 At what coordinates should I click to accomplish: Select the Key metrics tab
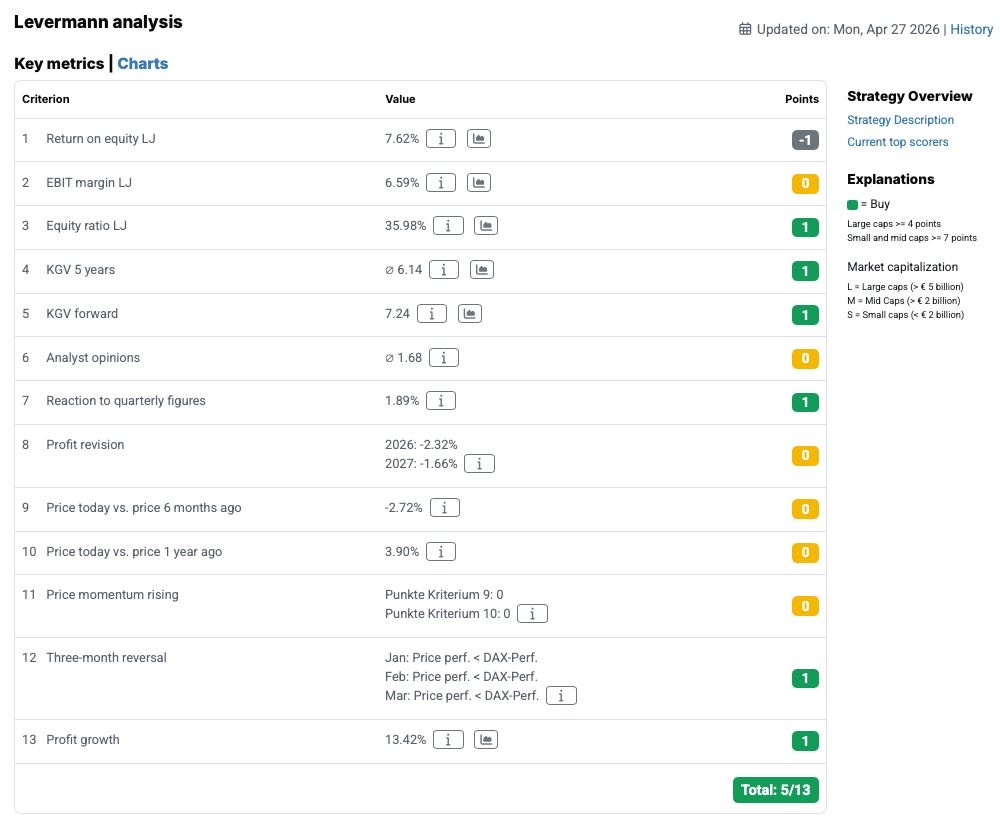pos(59,64)
